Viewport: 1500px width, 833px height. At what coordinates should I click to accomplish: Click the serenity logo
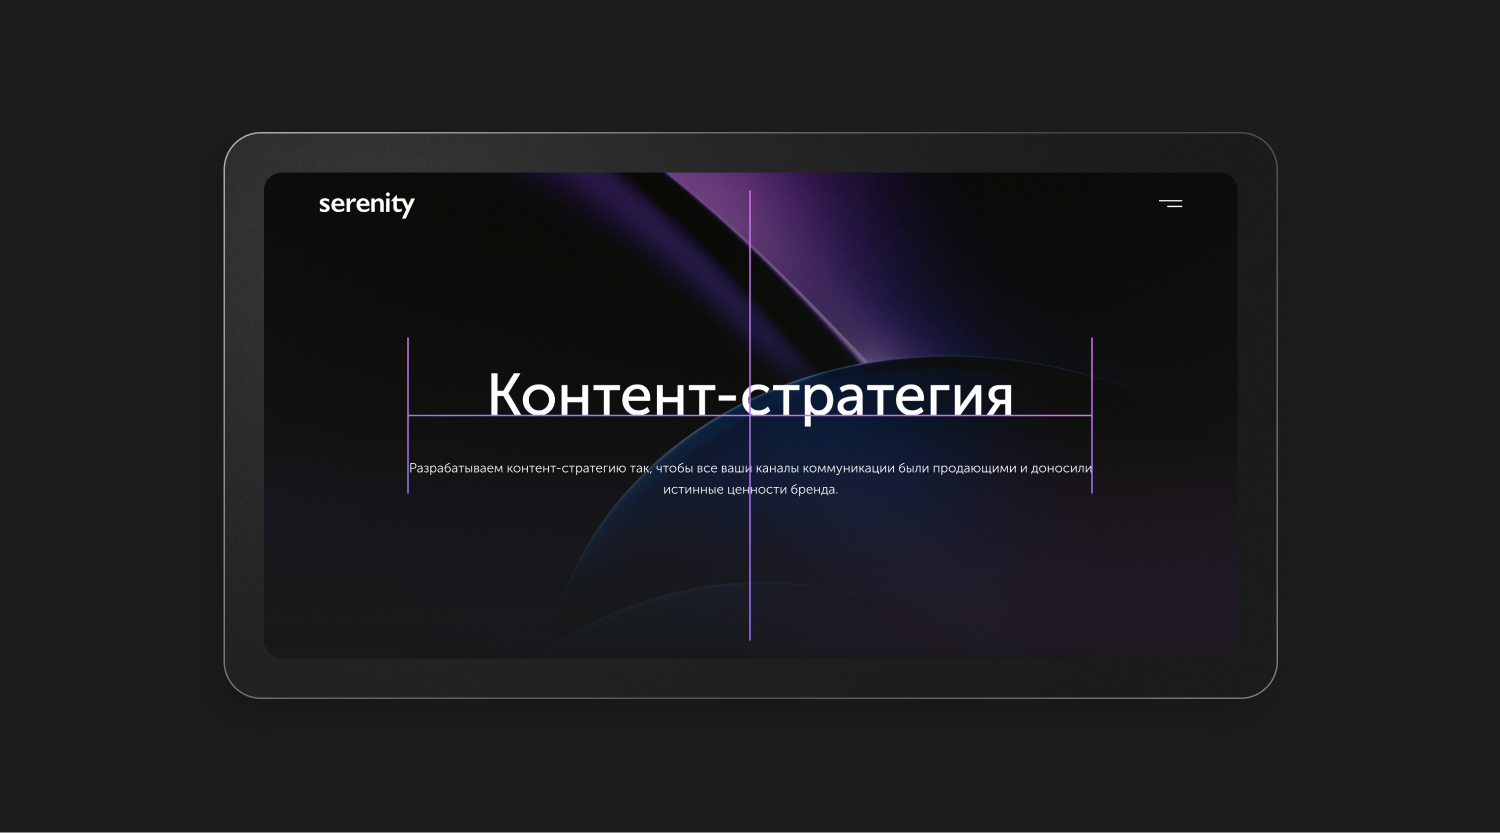(x=366, y=204)
